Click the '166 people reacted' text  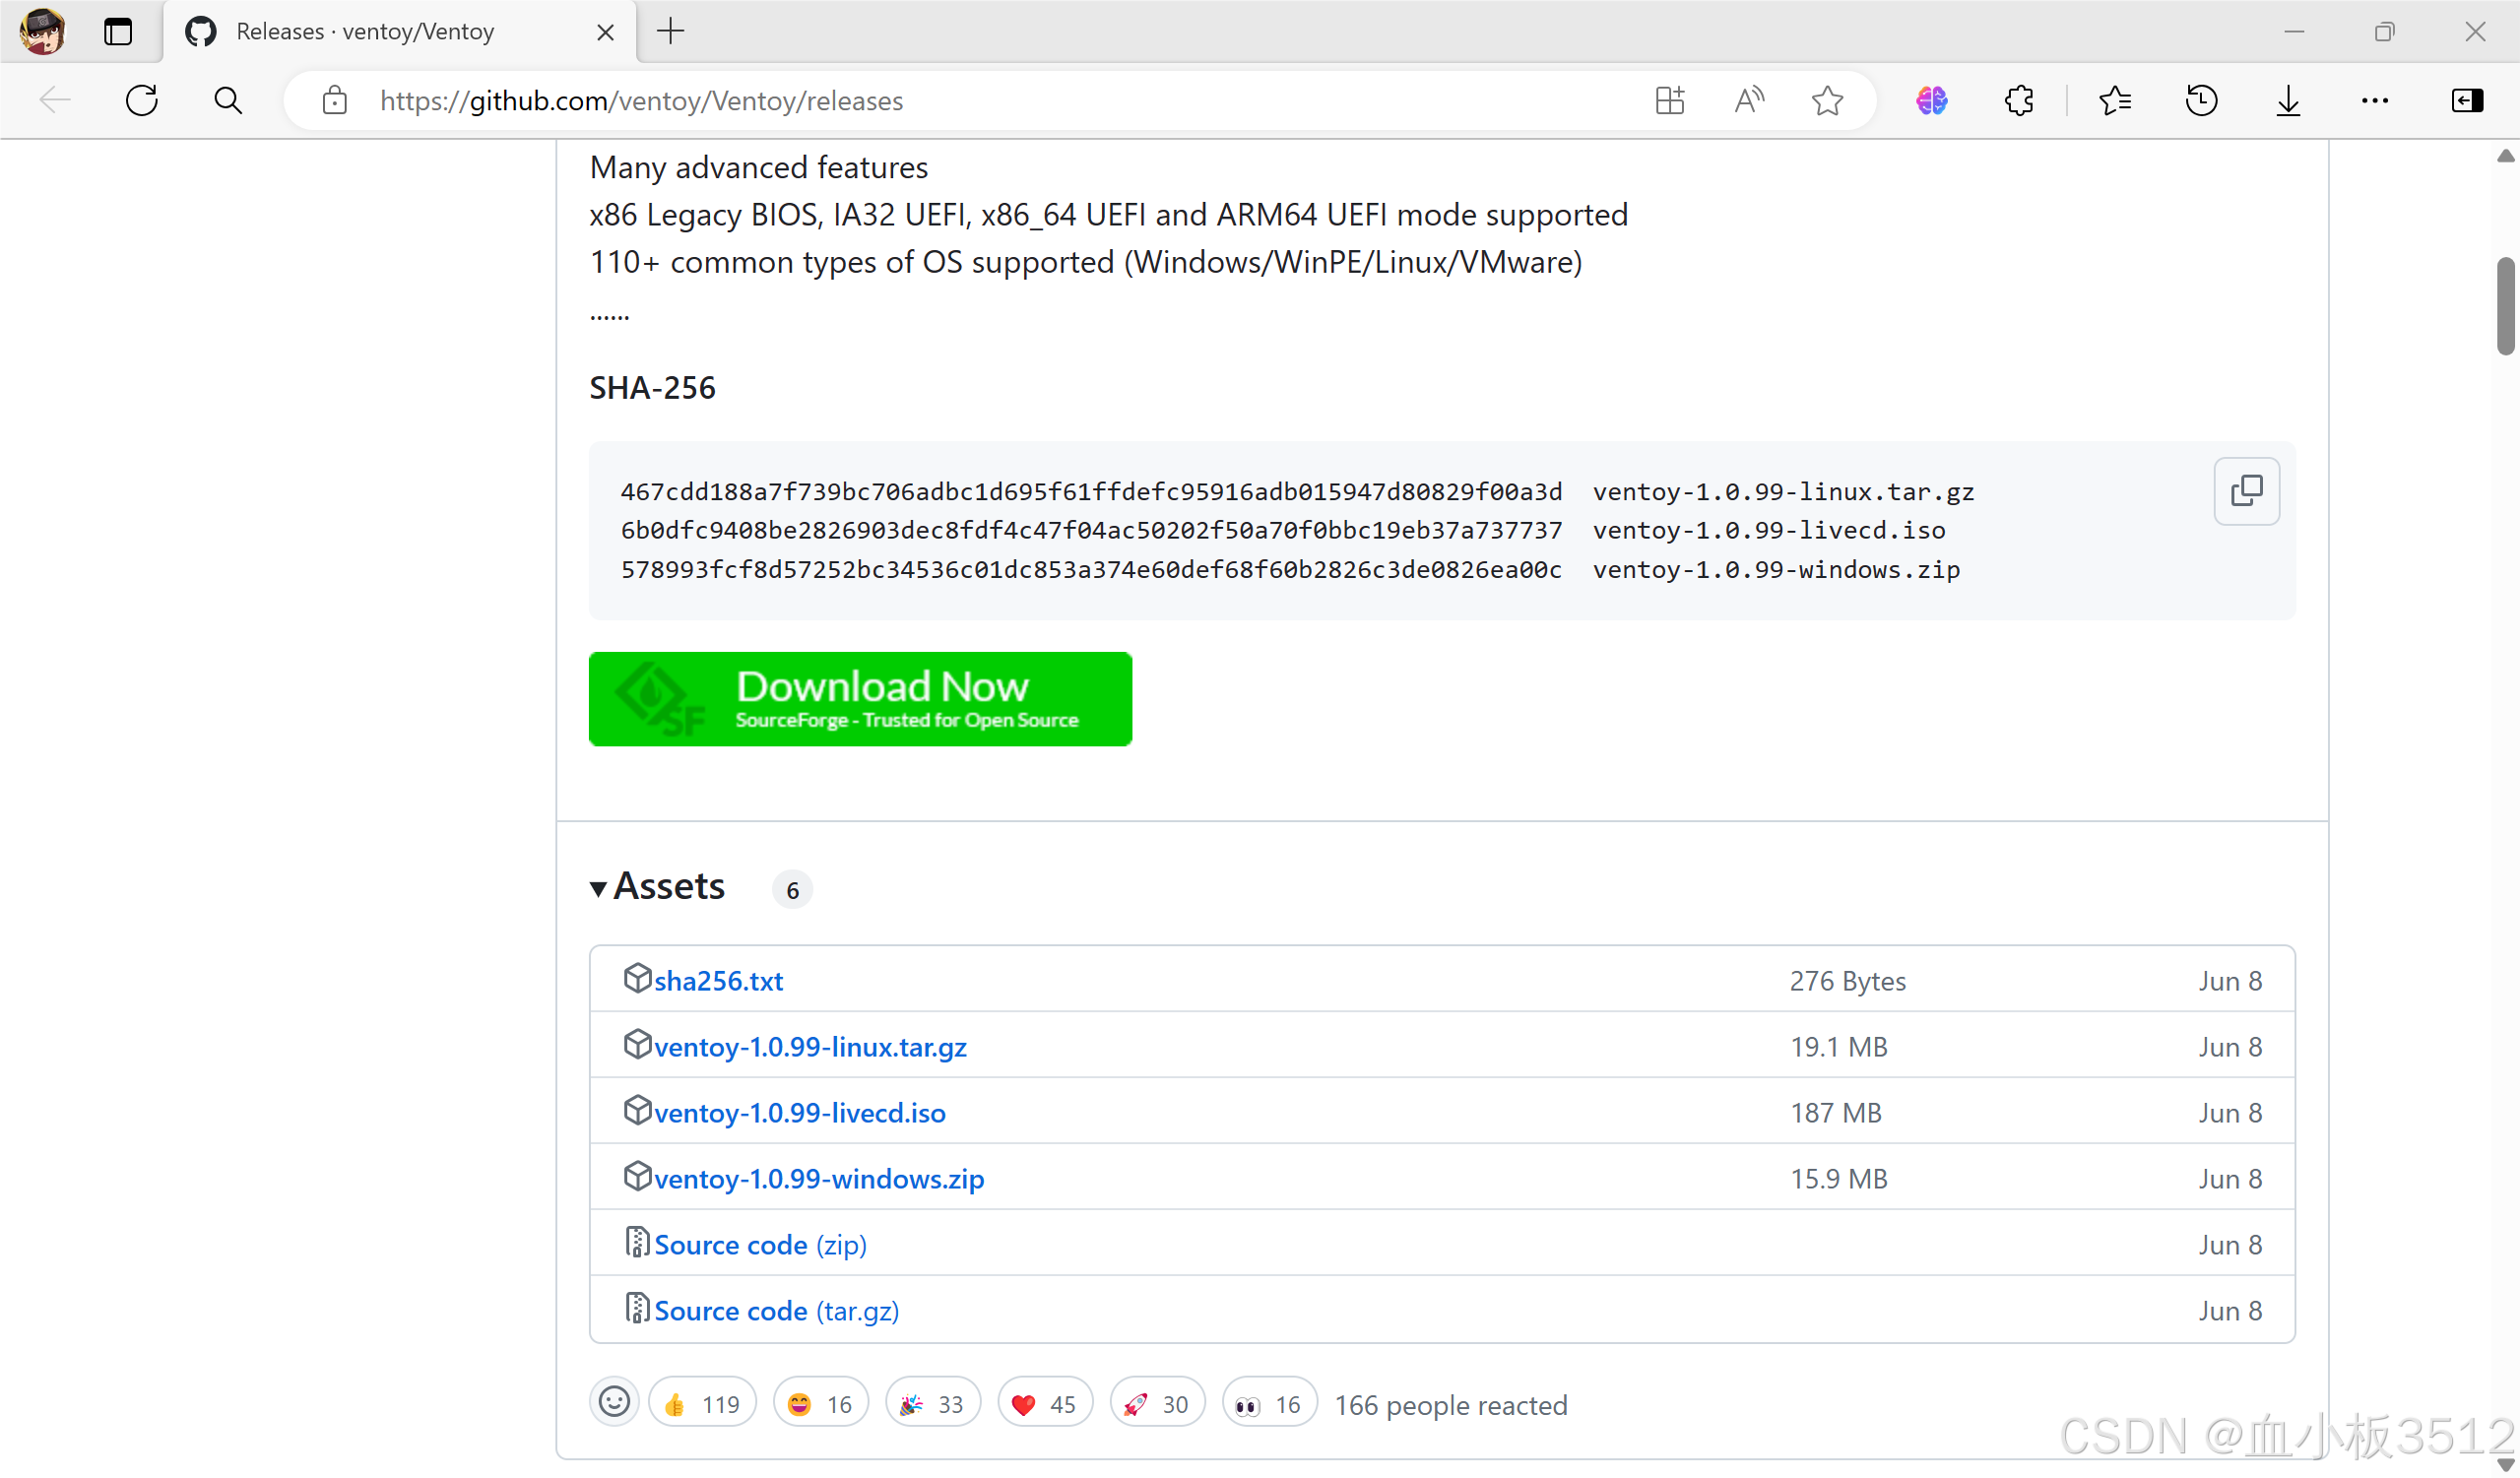point(1451,1405)
